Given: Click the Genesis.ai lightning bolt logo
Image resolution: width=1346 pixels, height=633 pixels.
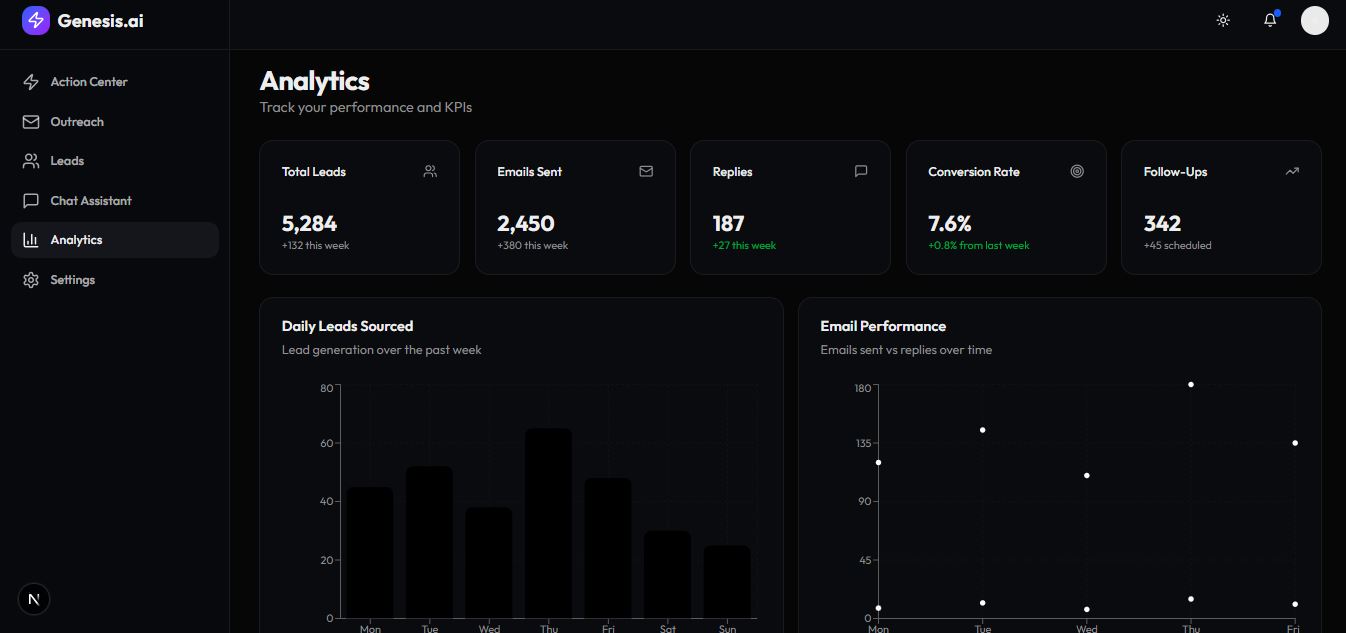Looking at the screenshot, I should point(36,21).
